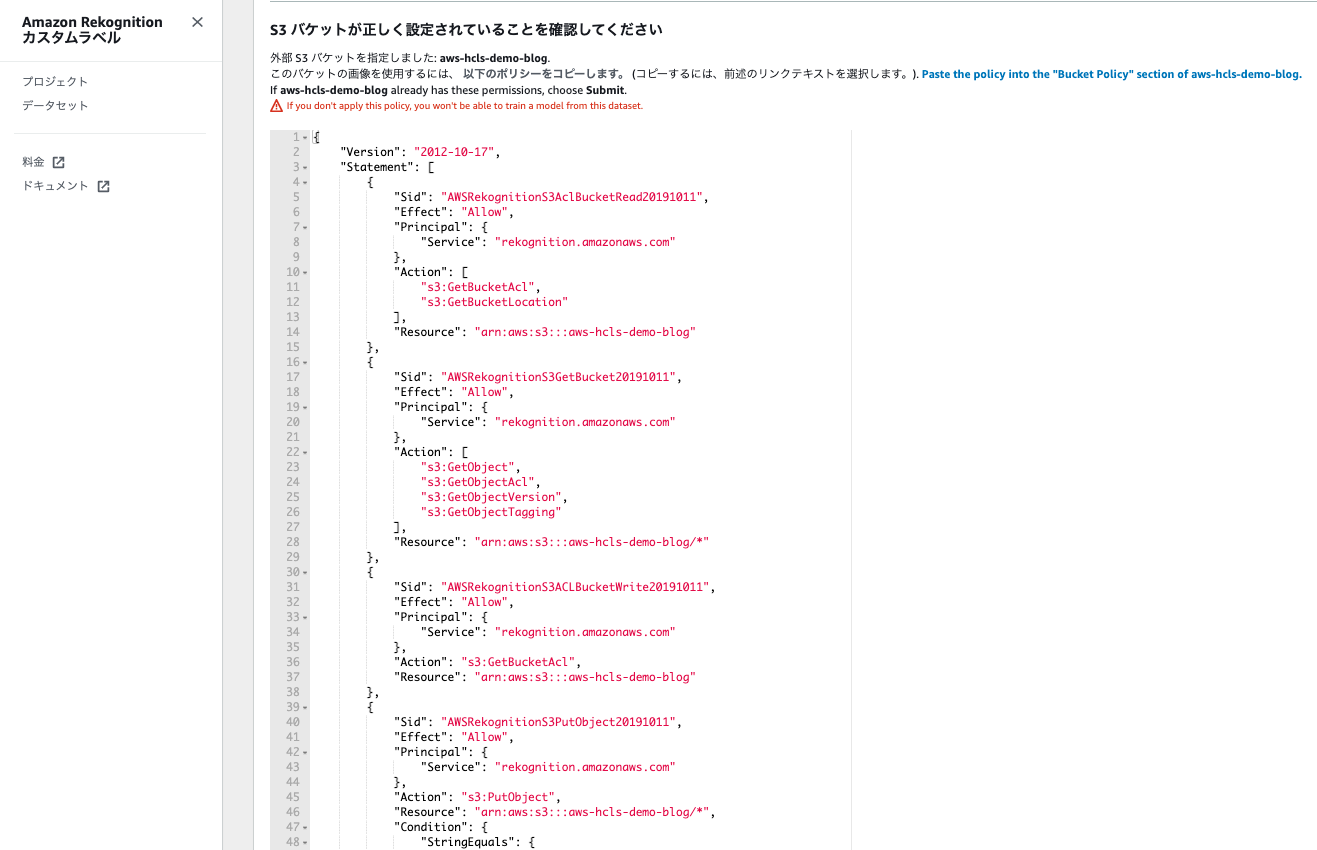The image size is (1317, 850).
Task: Click the "s3:GetObject" action on line 23
Action: pos(468,467)
